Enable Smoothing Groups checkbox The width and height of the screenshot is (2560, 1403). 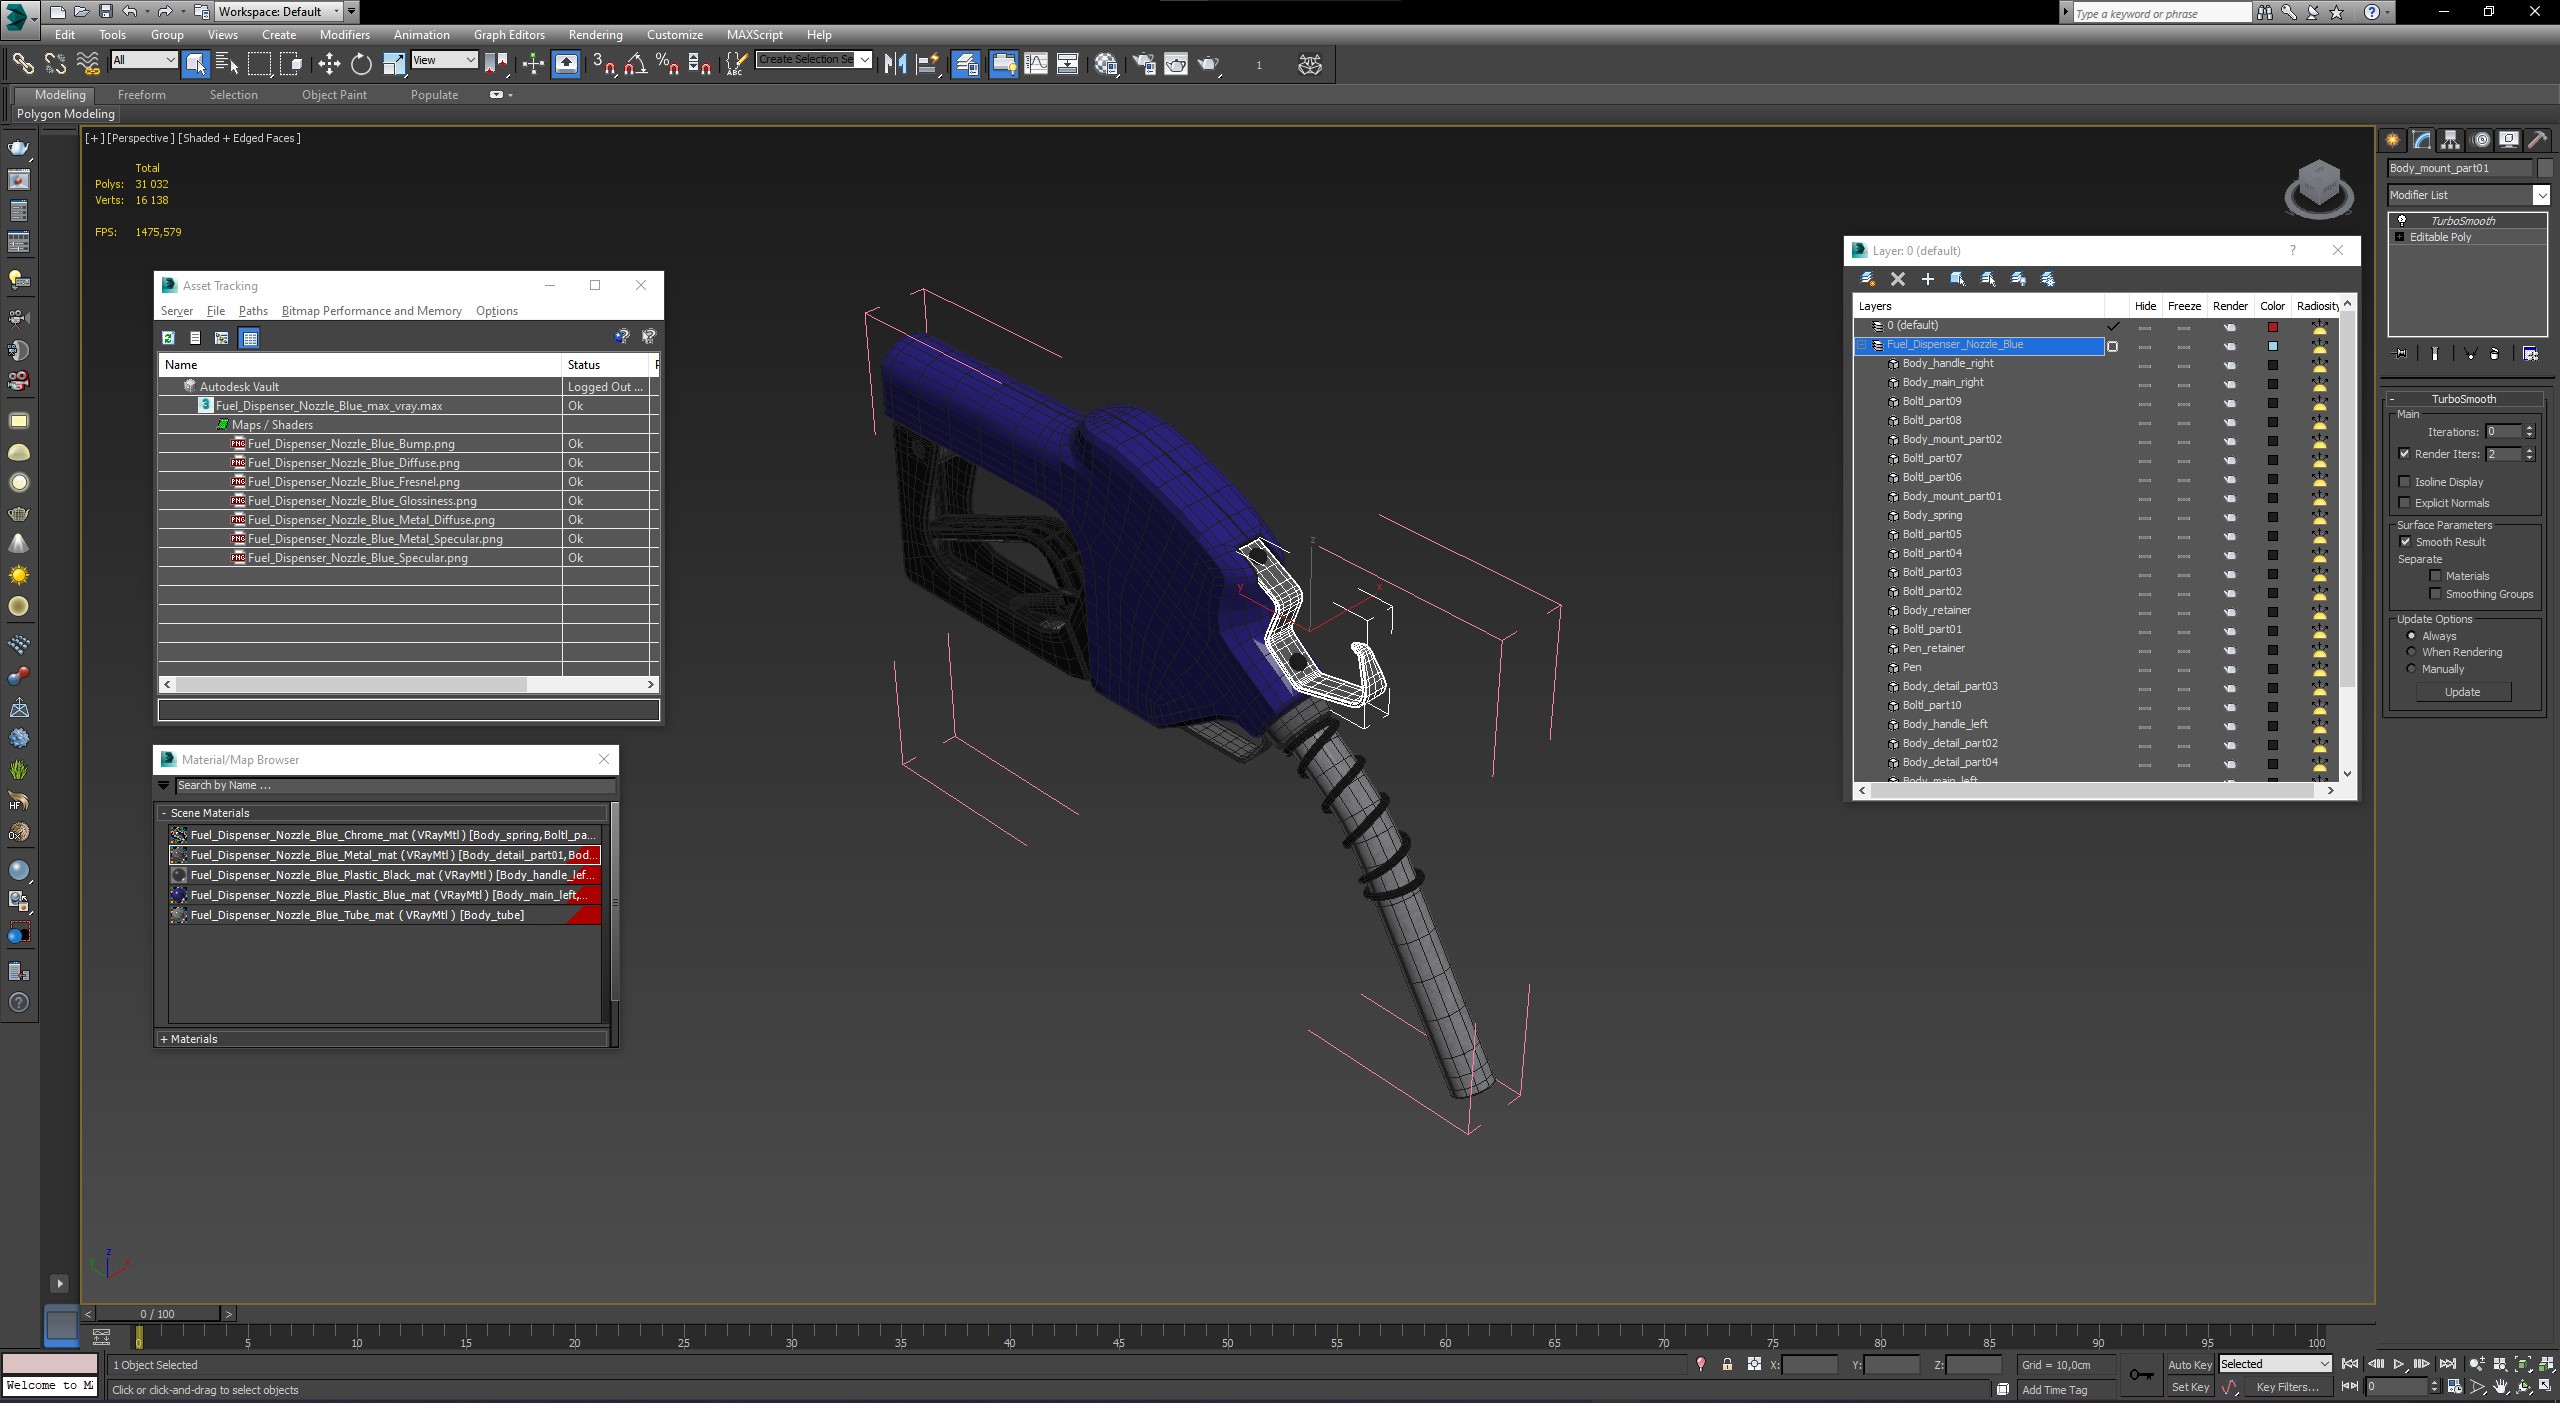[x=2435, y=594]
